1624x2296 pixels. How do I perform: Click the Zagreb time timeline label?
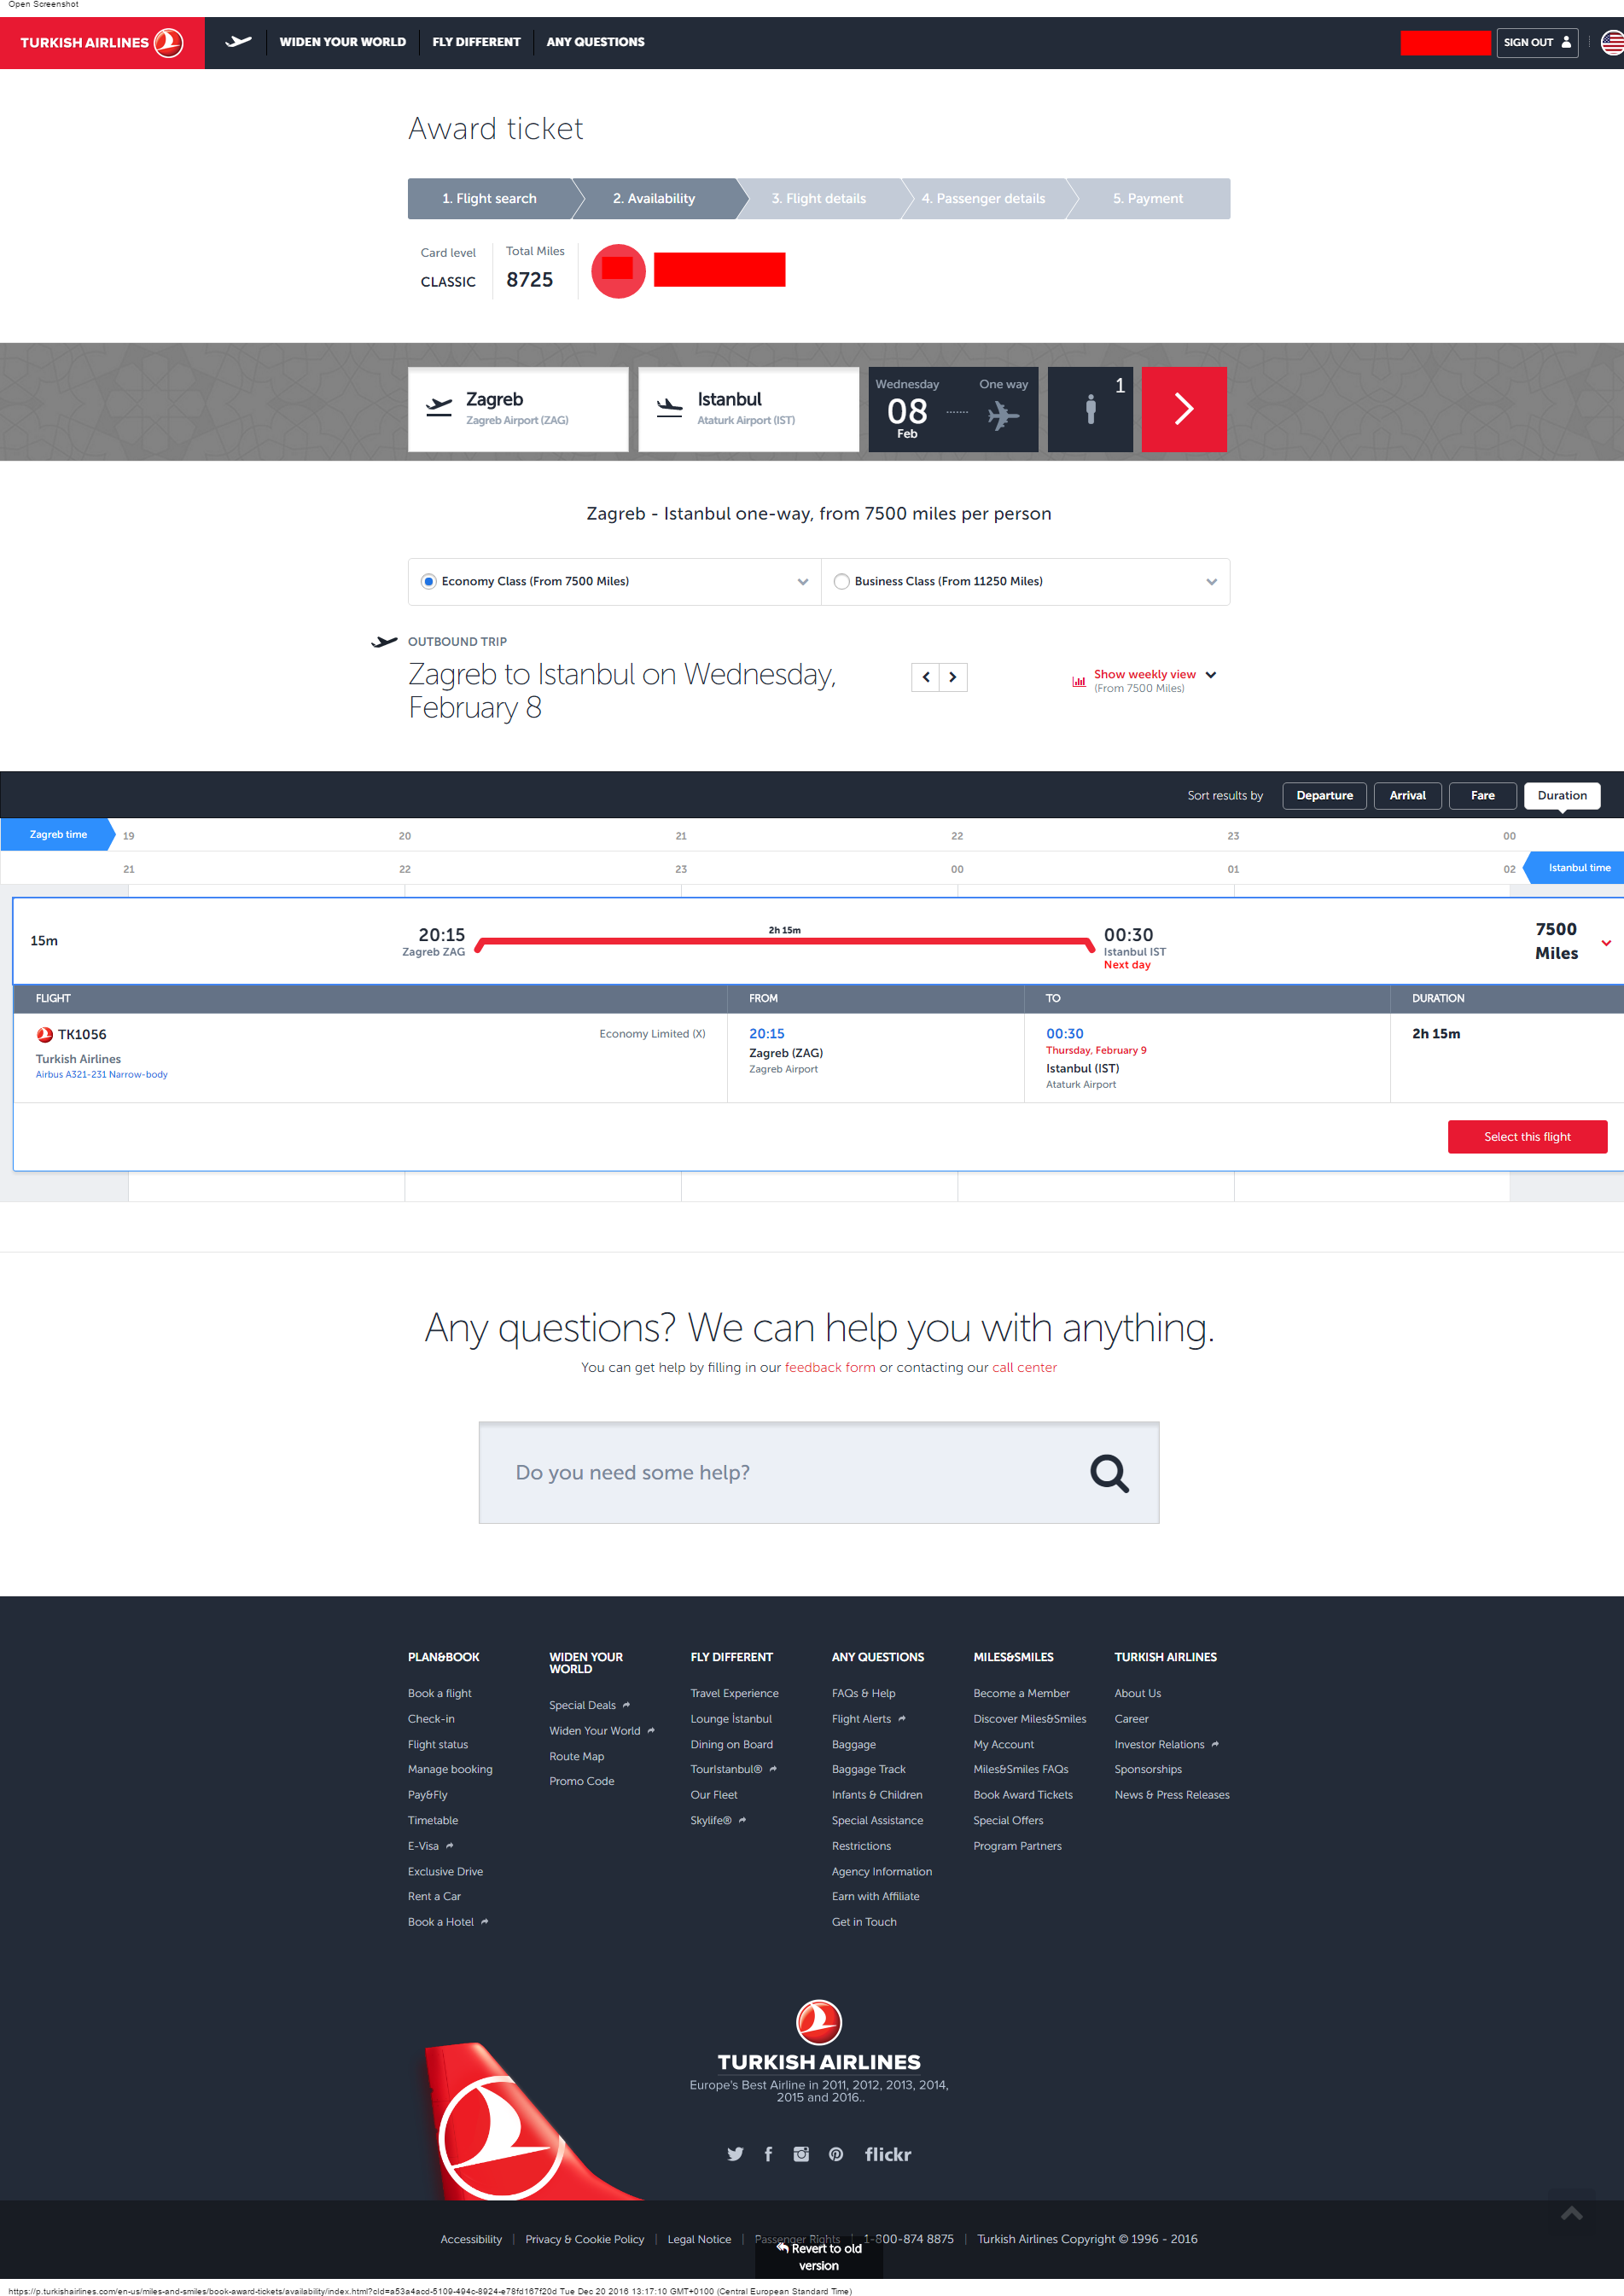click(x=58, y=834)
